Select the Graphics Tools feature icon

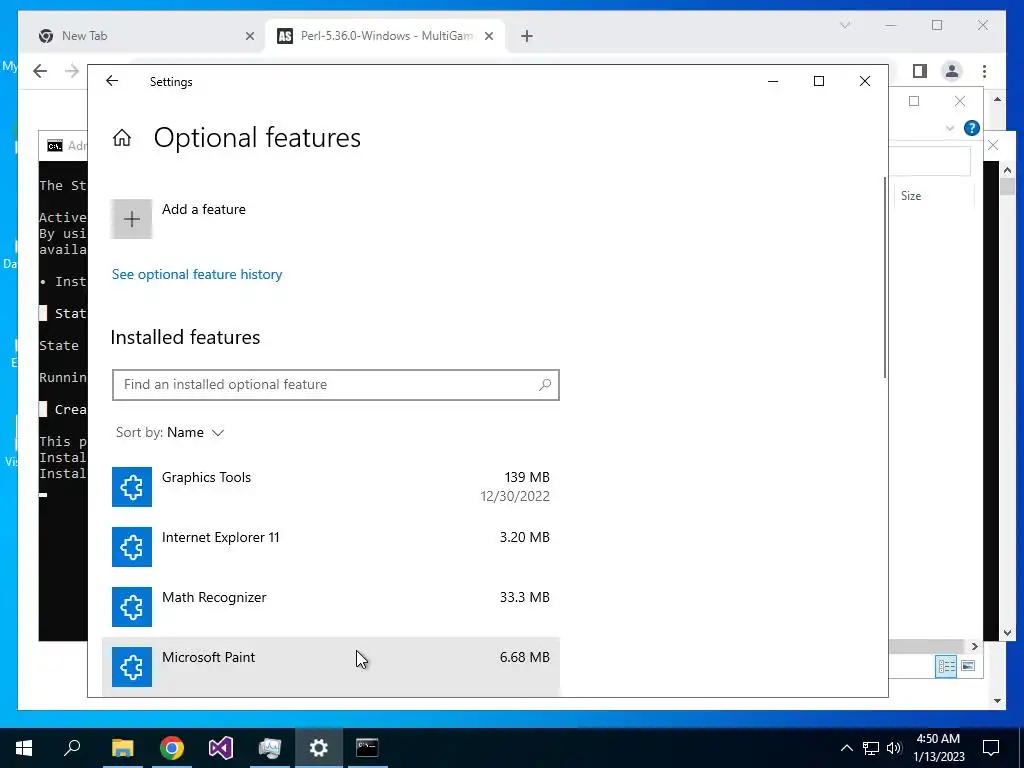coord(132,487)
